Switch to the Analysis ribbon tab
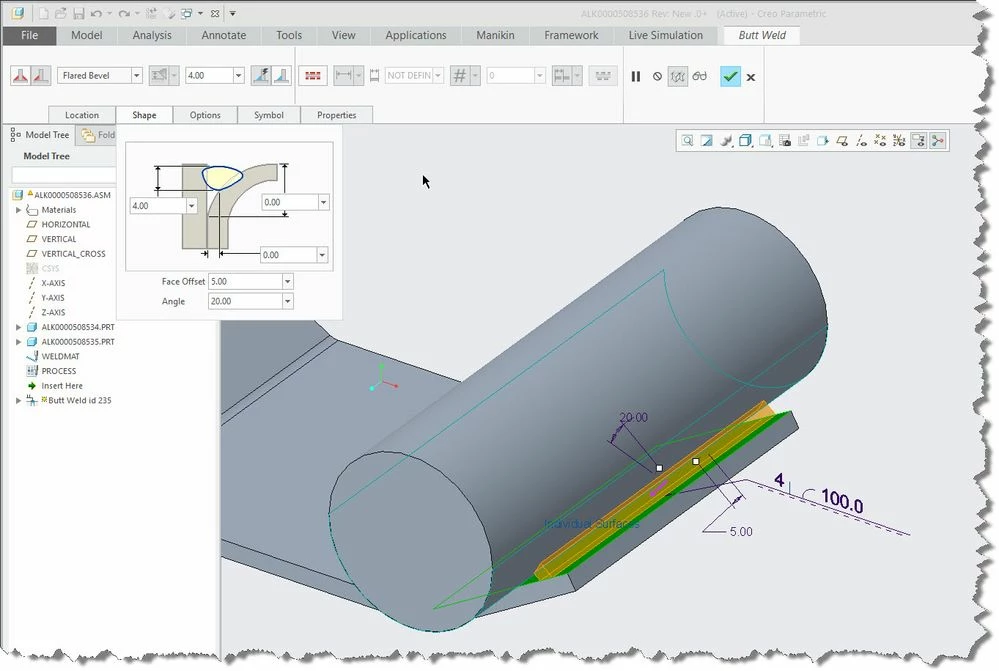This screenshot has width=999, height=671. point(152,36)
